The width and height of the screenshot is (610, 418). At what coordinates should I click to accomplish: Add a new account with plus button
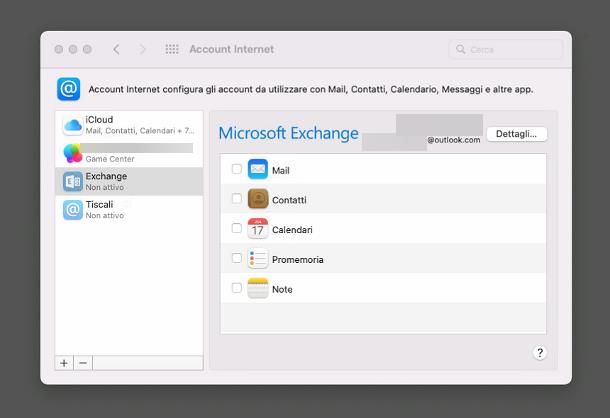64,363
